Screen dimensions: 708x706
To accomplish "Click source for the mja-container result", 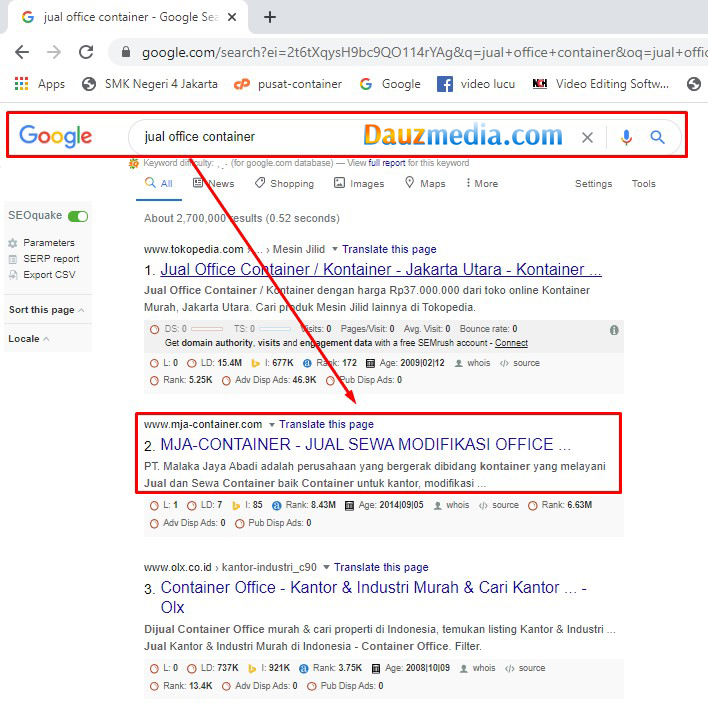I will pos(499,505).
